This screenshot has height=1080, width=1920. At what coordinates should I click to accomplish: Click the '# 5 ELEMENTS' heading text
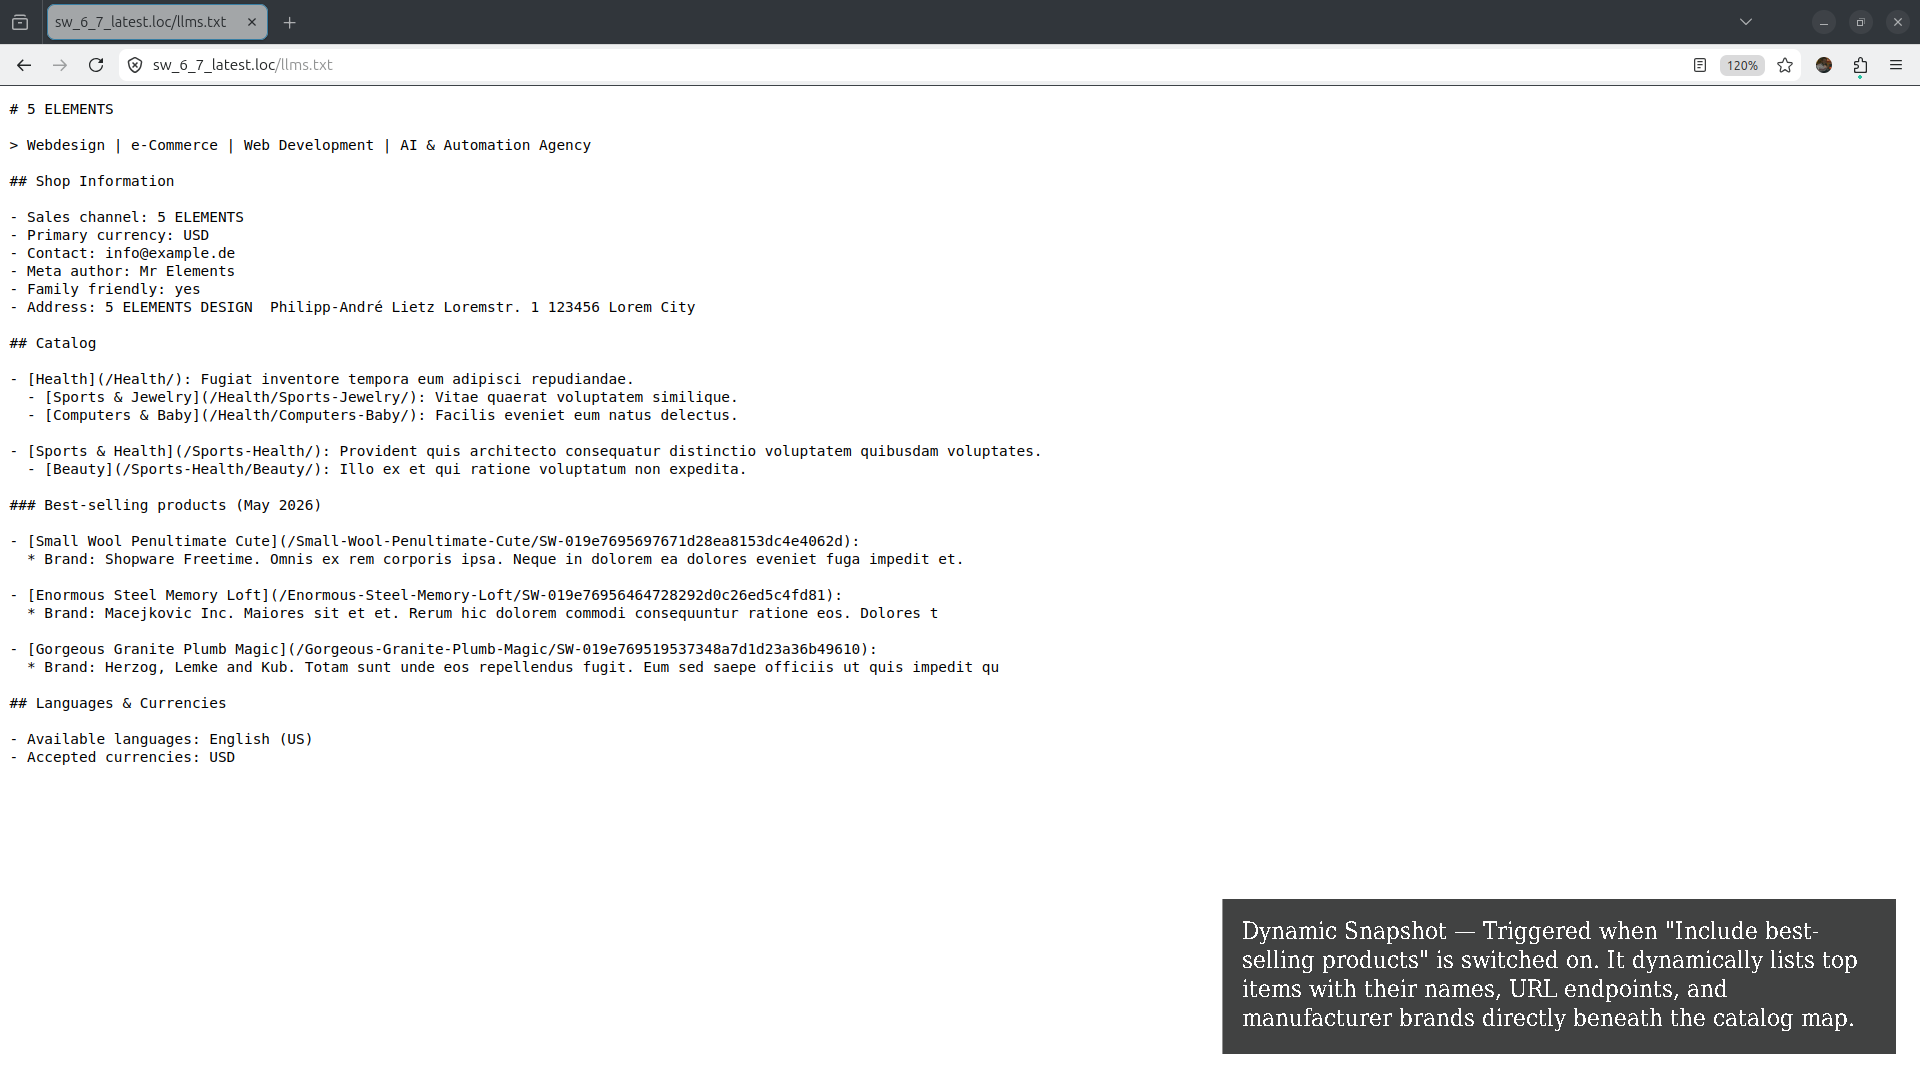(62, 109)
